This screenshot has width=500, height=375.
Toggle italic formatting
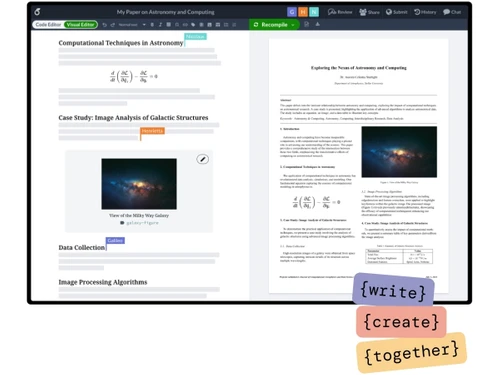pos(160,25)
